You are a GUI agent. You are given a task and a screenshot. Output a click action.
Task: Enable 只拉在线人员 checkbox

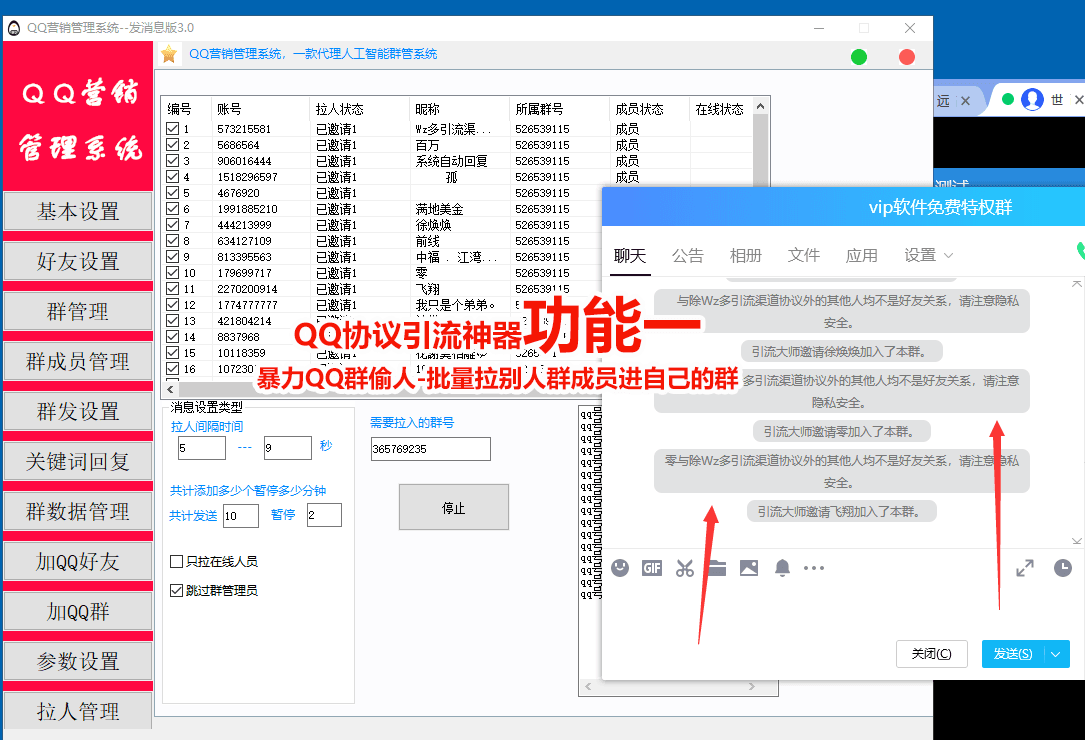point(176,561)
